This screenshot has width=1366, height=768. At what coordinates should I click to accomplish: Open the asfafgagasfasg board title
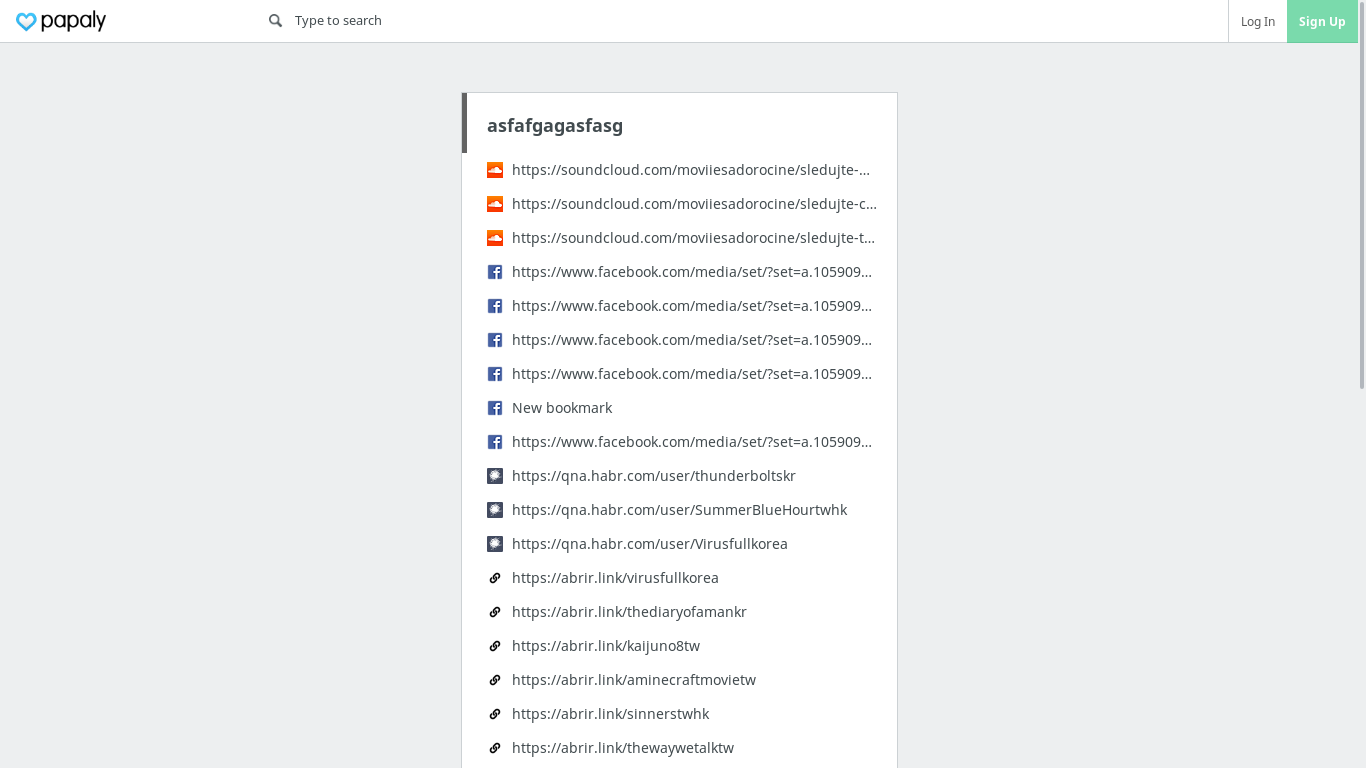(555, 125)
